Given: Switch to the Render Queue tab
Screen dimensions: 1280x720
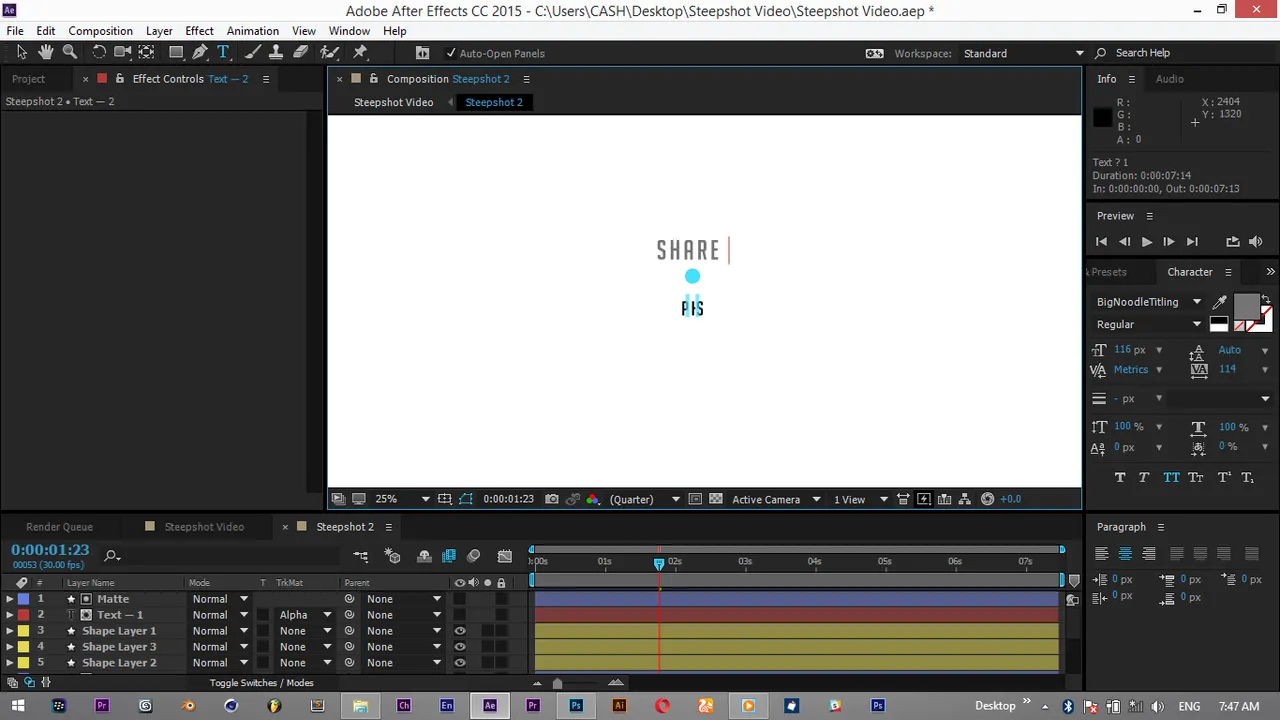Looking at the screenshot, I should (x=59, y=527).
